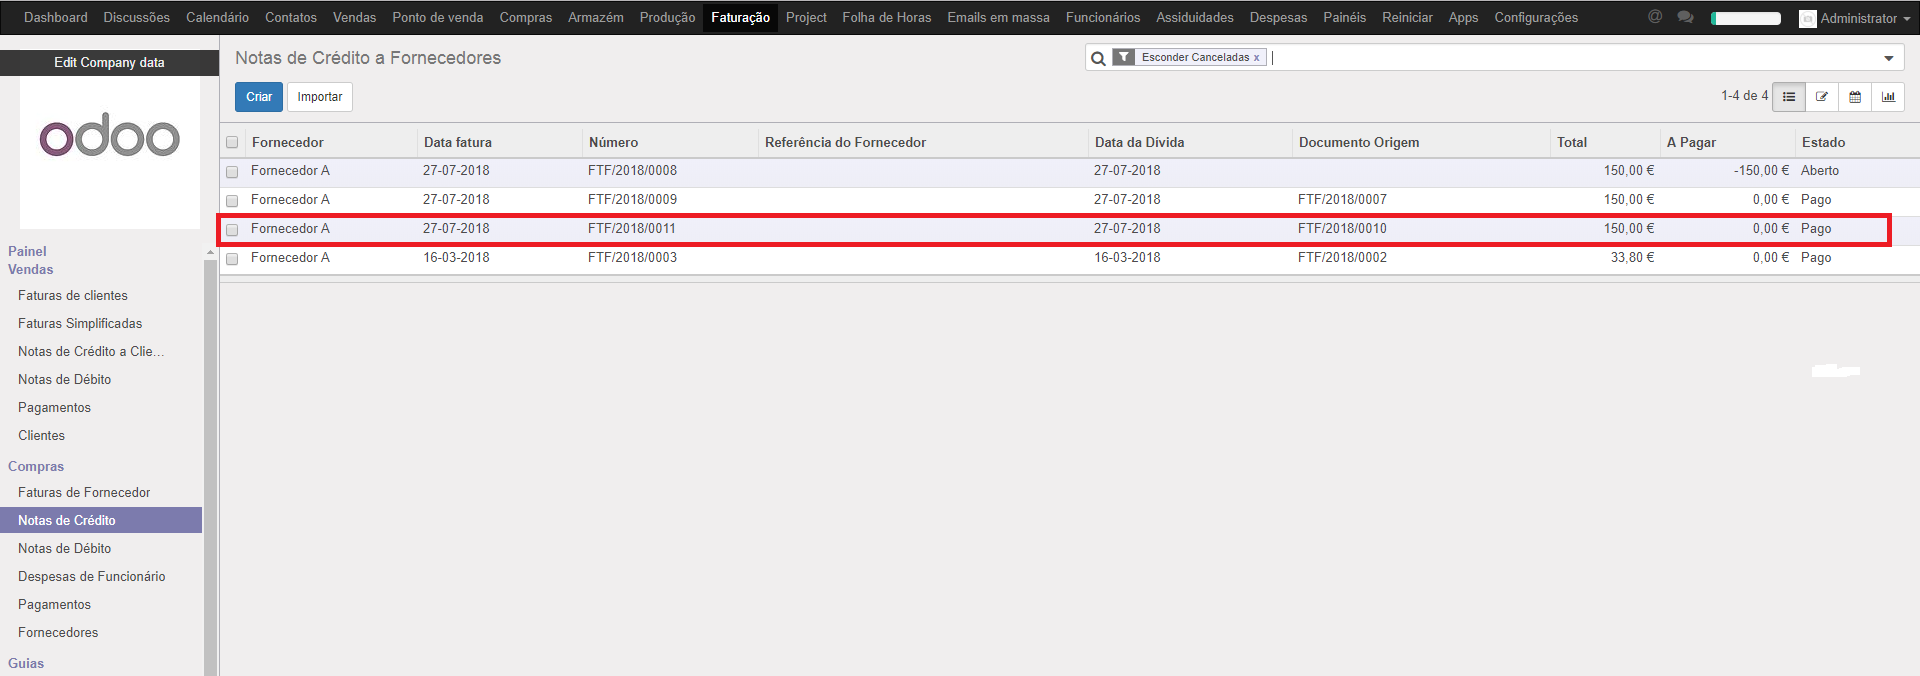Remove the Esconder Canceladas filter
This screenshot has height=676, width=1920.
[1256, 58]
